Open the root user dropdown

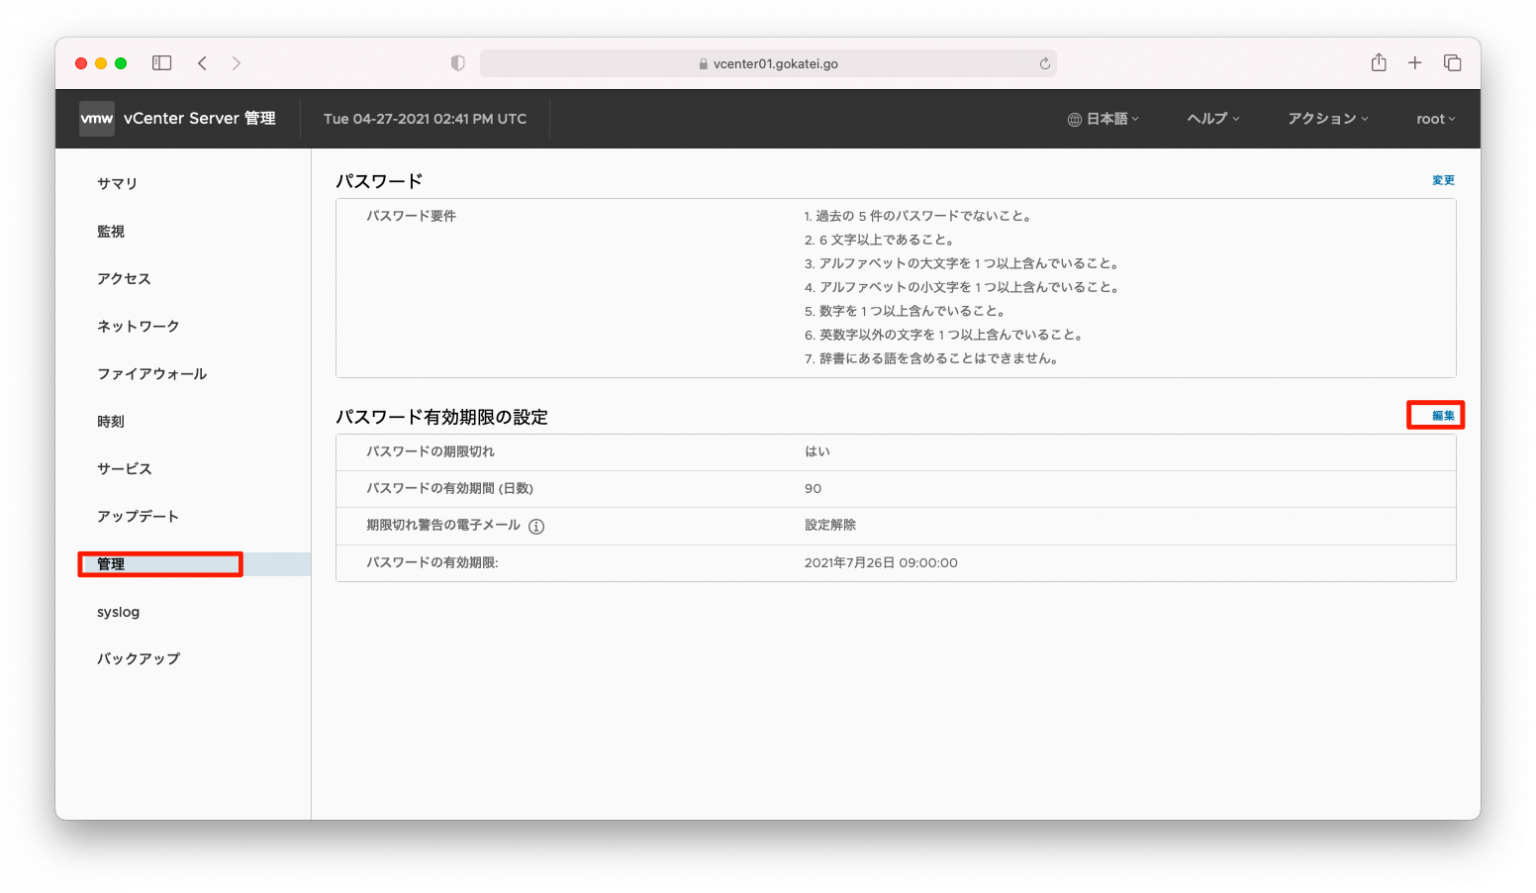pos(1435,119)
